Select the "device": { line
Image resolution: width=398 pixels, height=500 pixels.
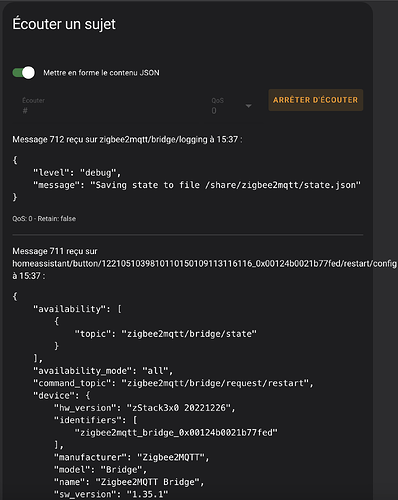[x=62, y=395]
